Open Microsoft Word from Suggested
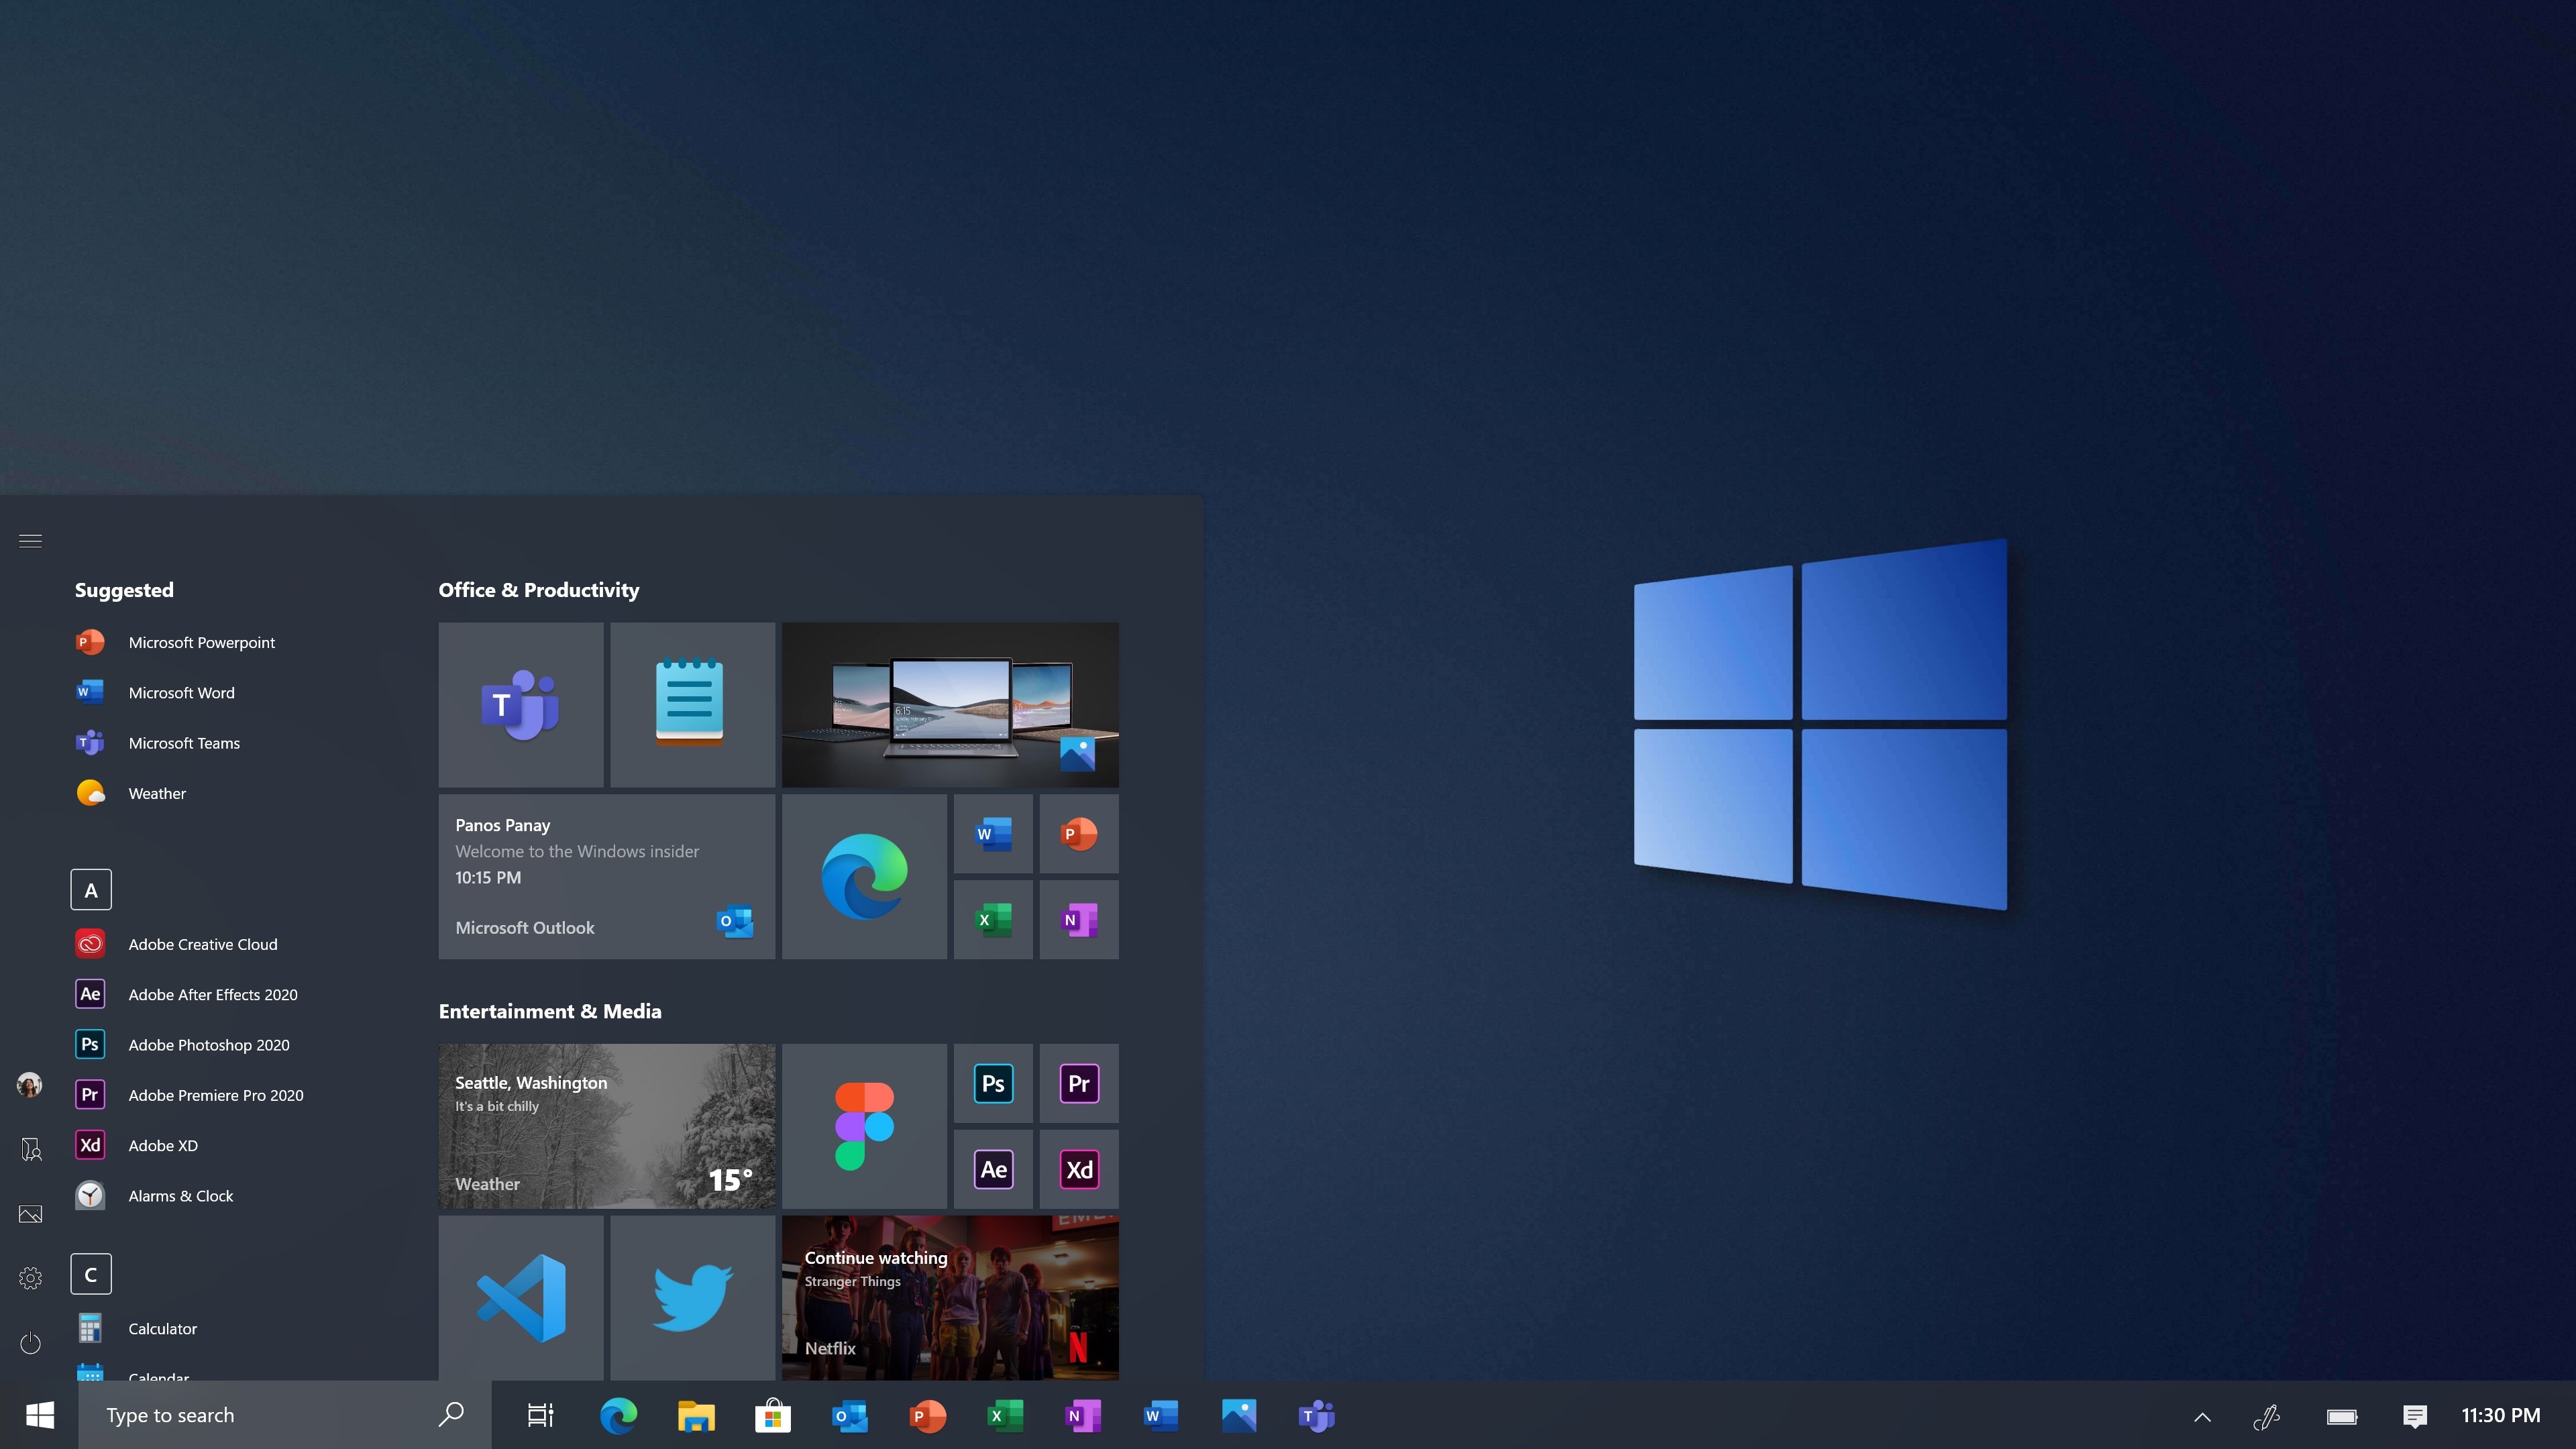Screen dimensions: 2576x1449 pos(156,692)
